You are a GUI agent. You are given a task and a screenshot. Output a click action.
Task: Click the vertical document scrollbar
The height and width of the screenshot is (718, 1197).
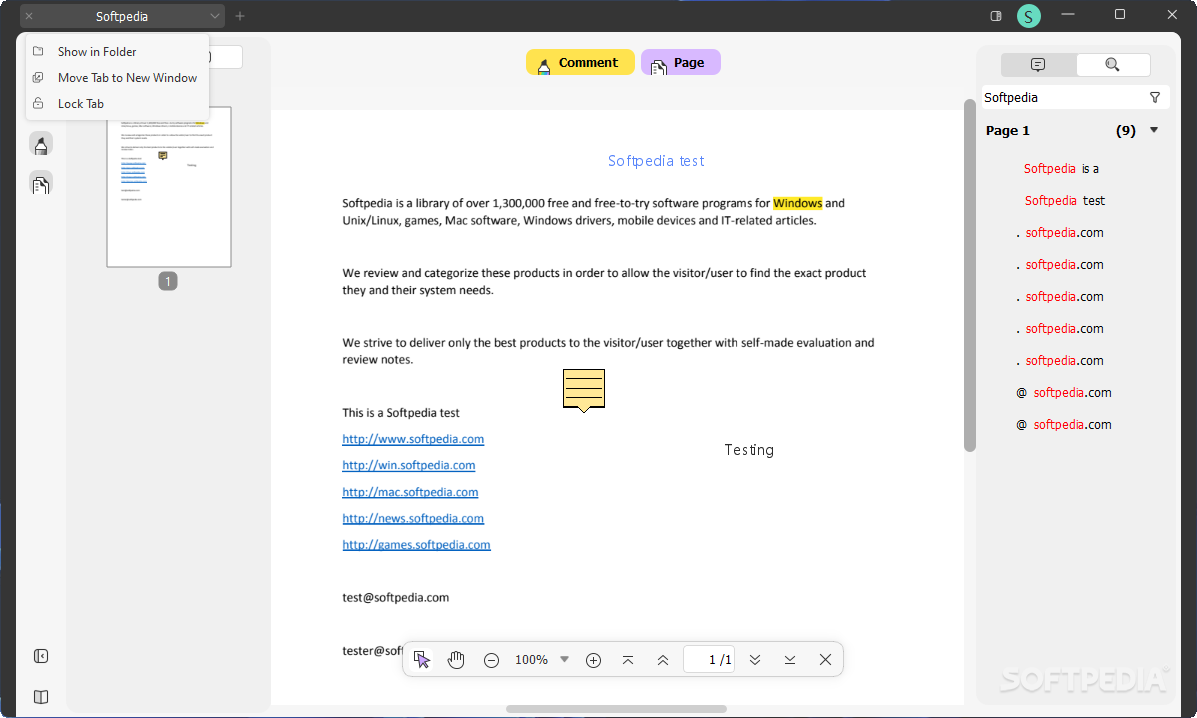[x=970, y=275]
